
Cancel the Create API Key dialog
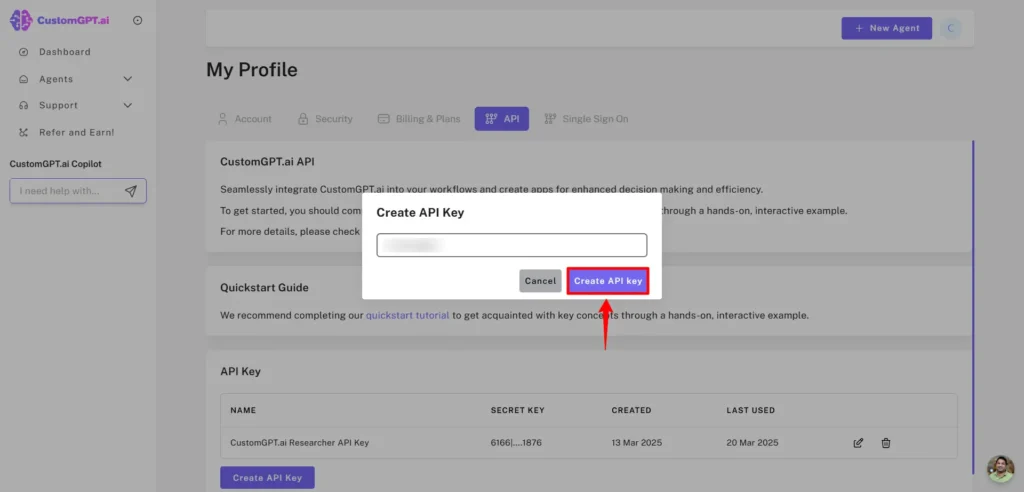click(x=540, y=281)
